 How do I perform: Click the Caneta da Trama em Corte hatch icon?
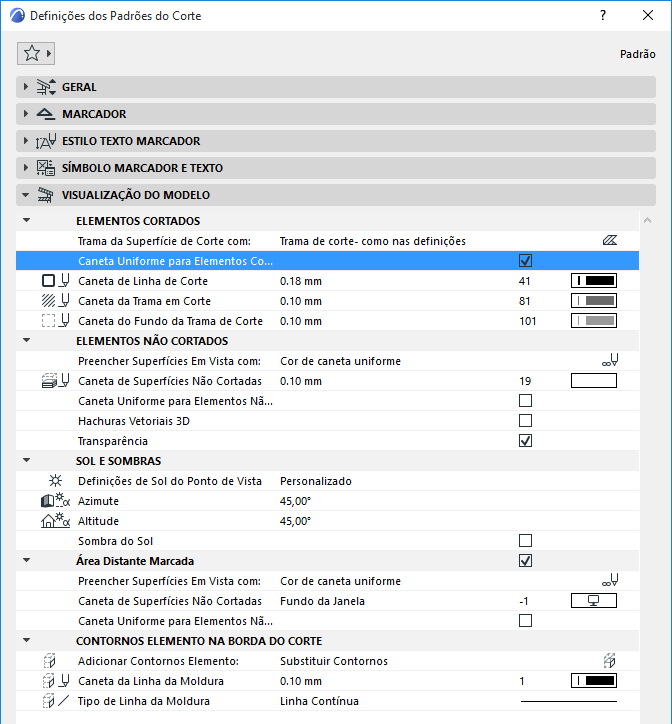point(55,301)
